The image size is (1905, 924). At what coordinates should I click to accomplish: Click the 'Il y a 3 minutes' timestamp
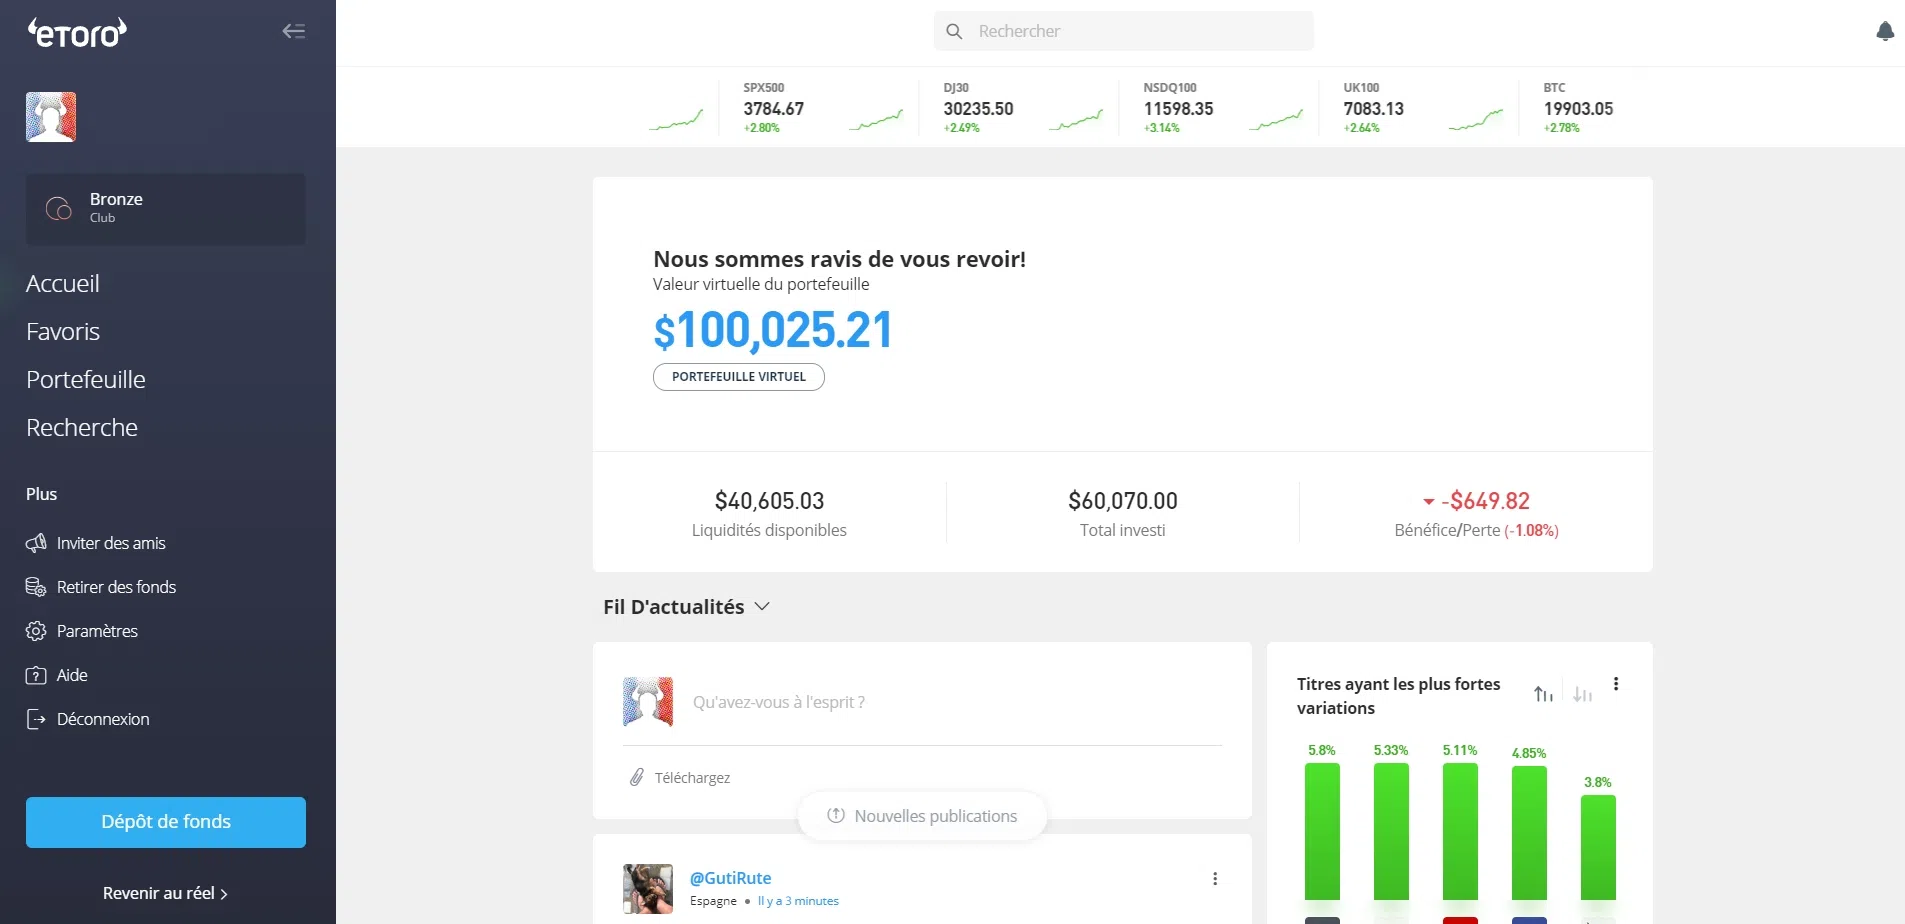pos(798,901)
